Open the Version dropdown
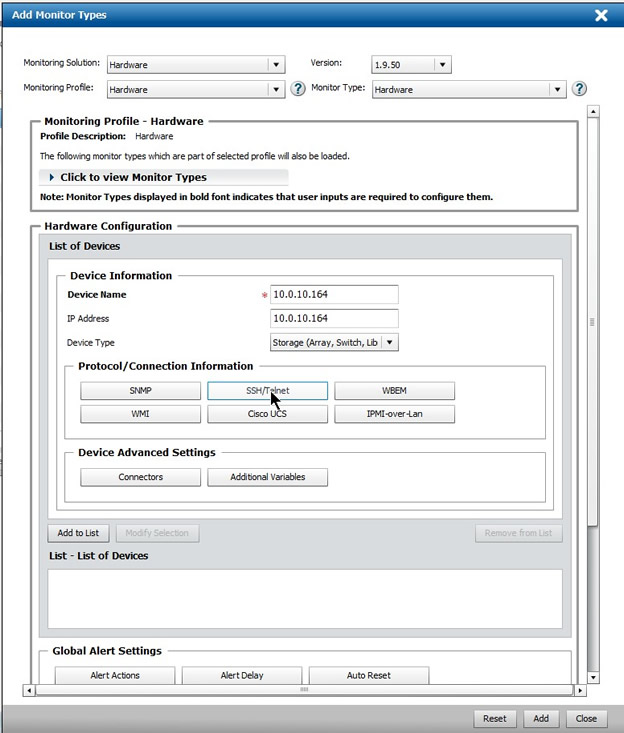 click(x=442, y=65)
